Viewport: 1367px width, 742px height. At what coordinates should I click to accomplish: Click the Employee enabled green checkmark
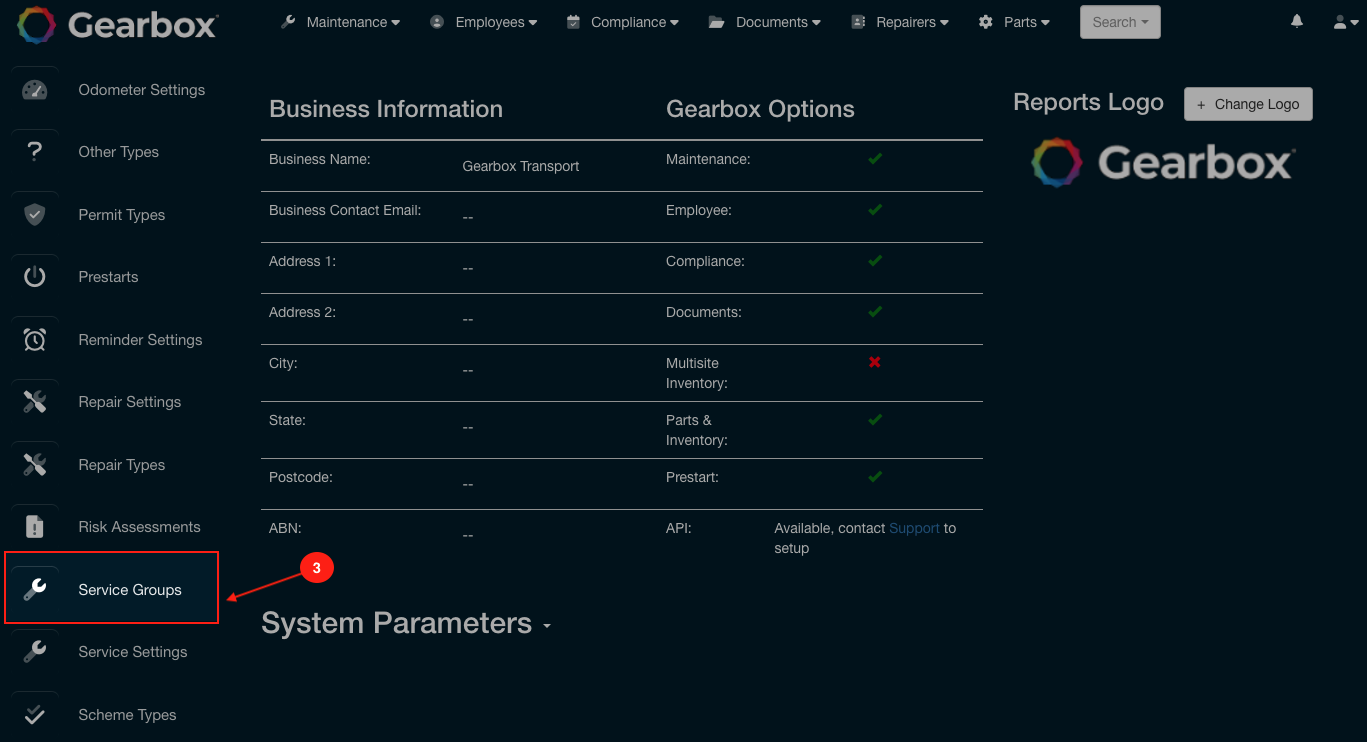click(x=875, y=210)
